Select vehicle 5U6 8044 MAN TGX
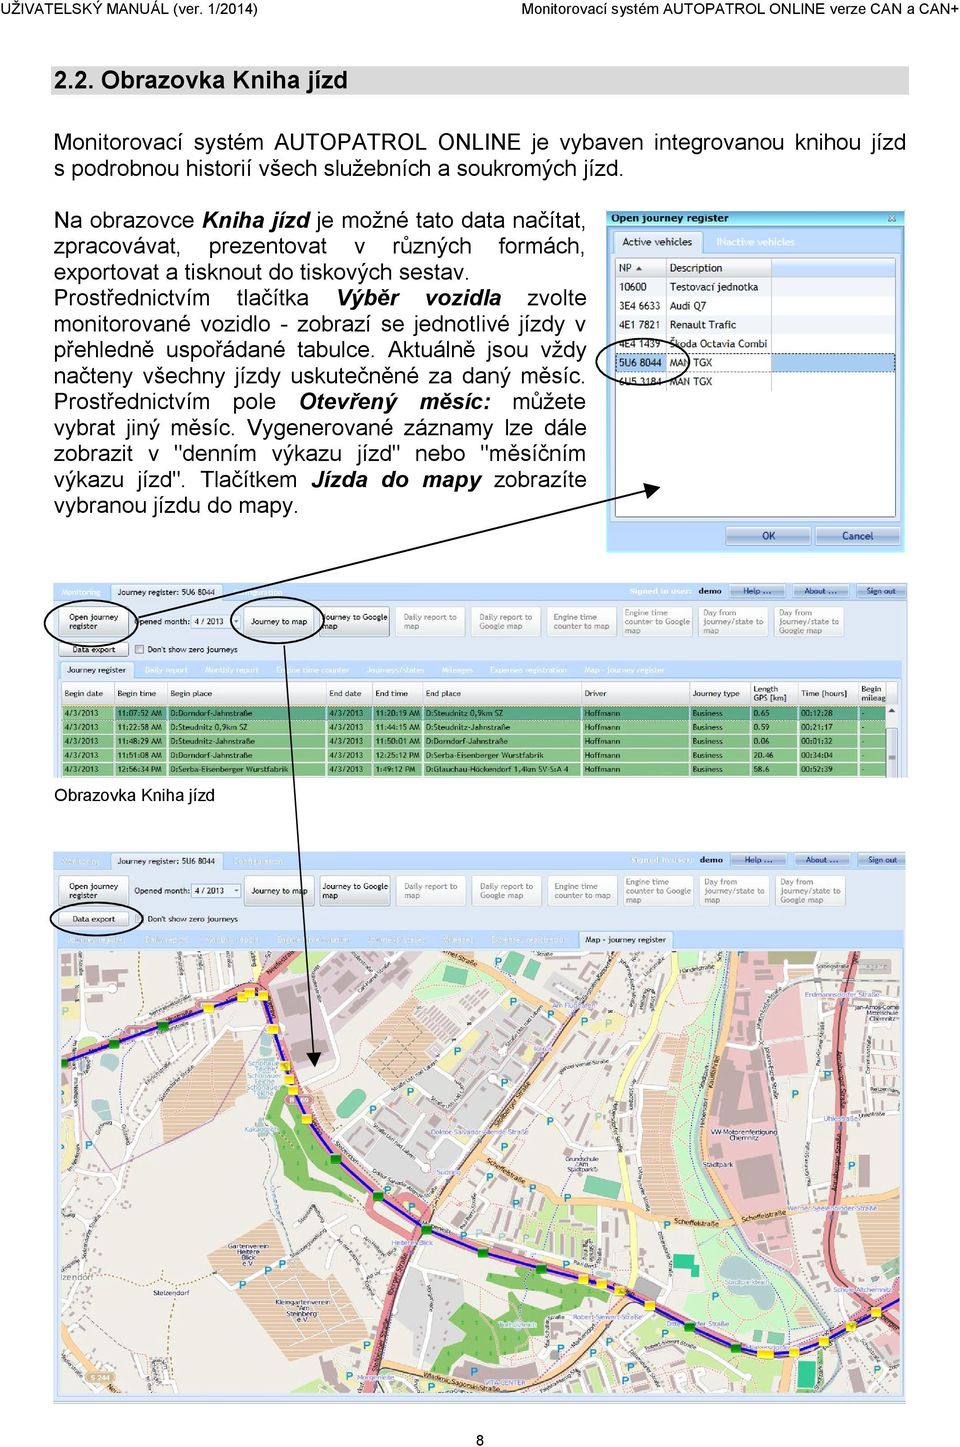The image size is (960, 1447). click(x=756, y=363)
